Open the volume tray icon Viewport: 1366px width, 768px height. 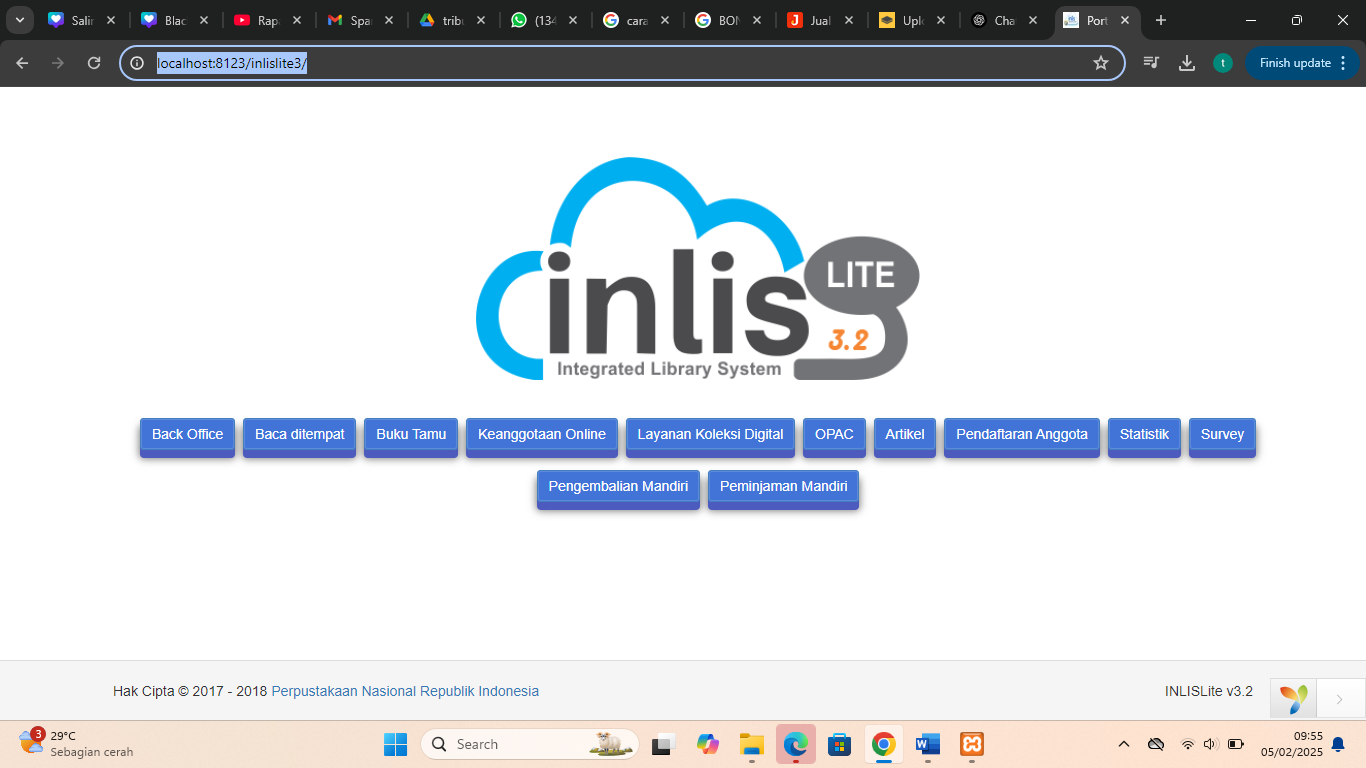coord(1210,744)
